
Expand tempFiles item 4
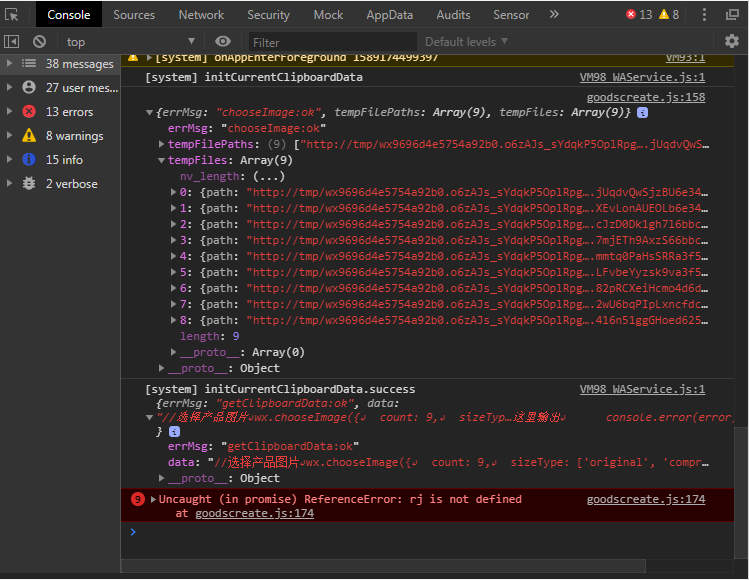174,257
